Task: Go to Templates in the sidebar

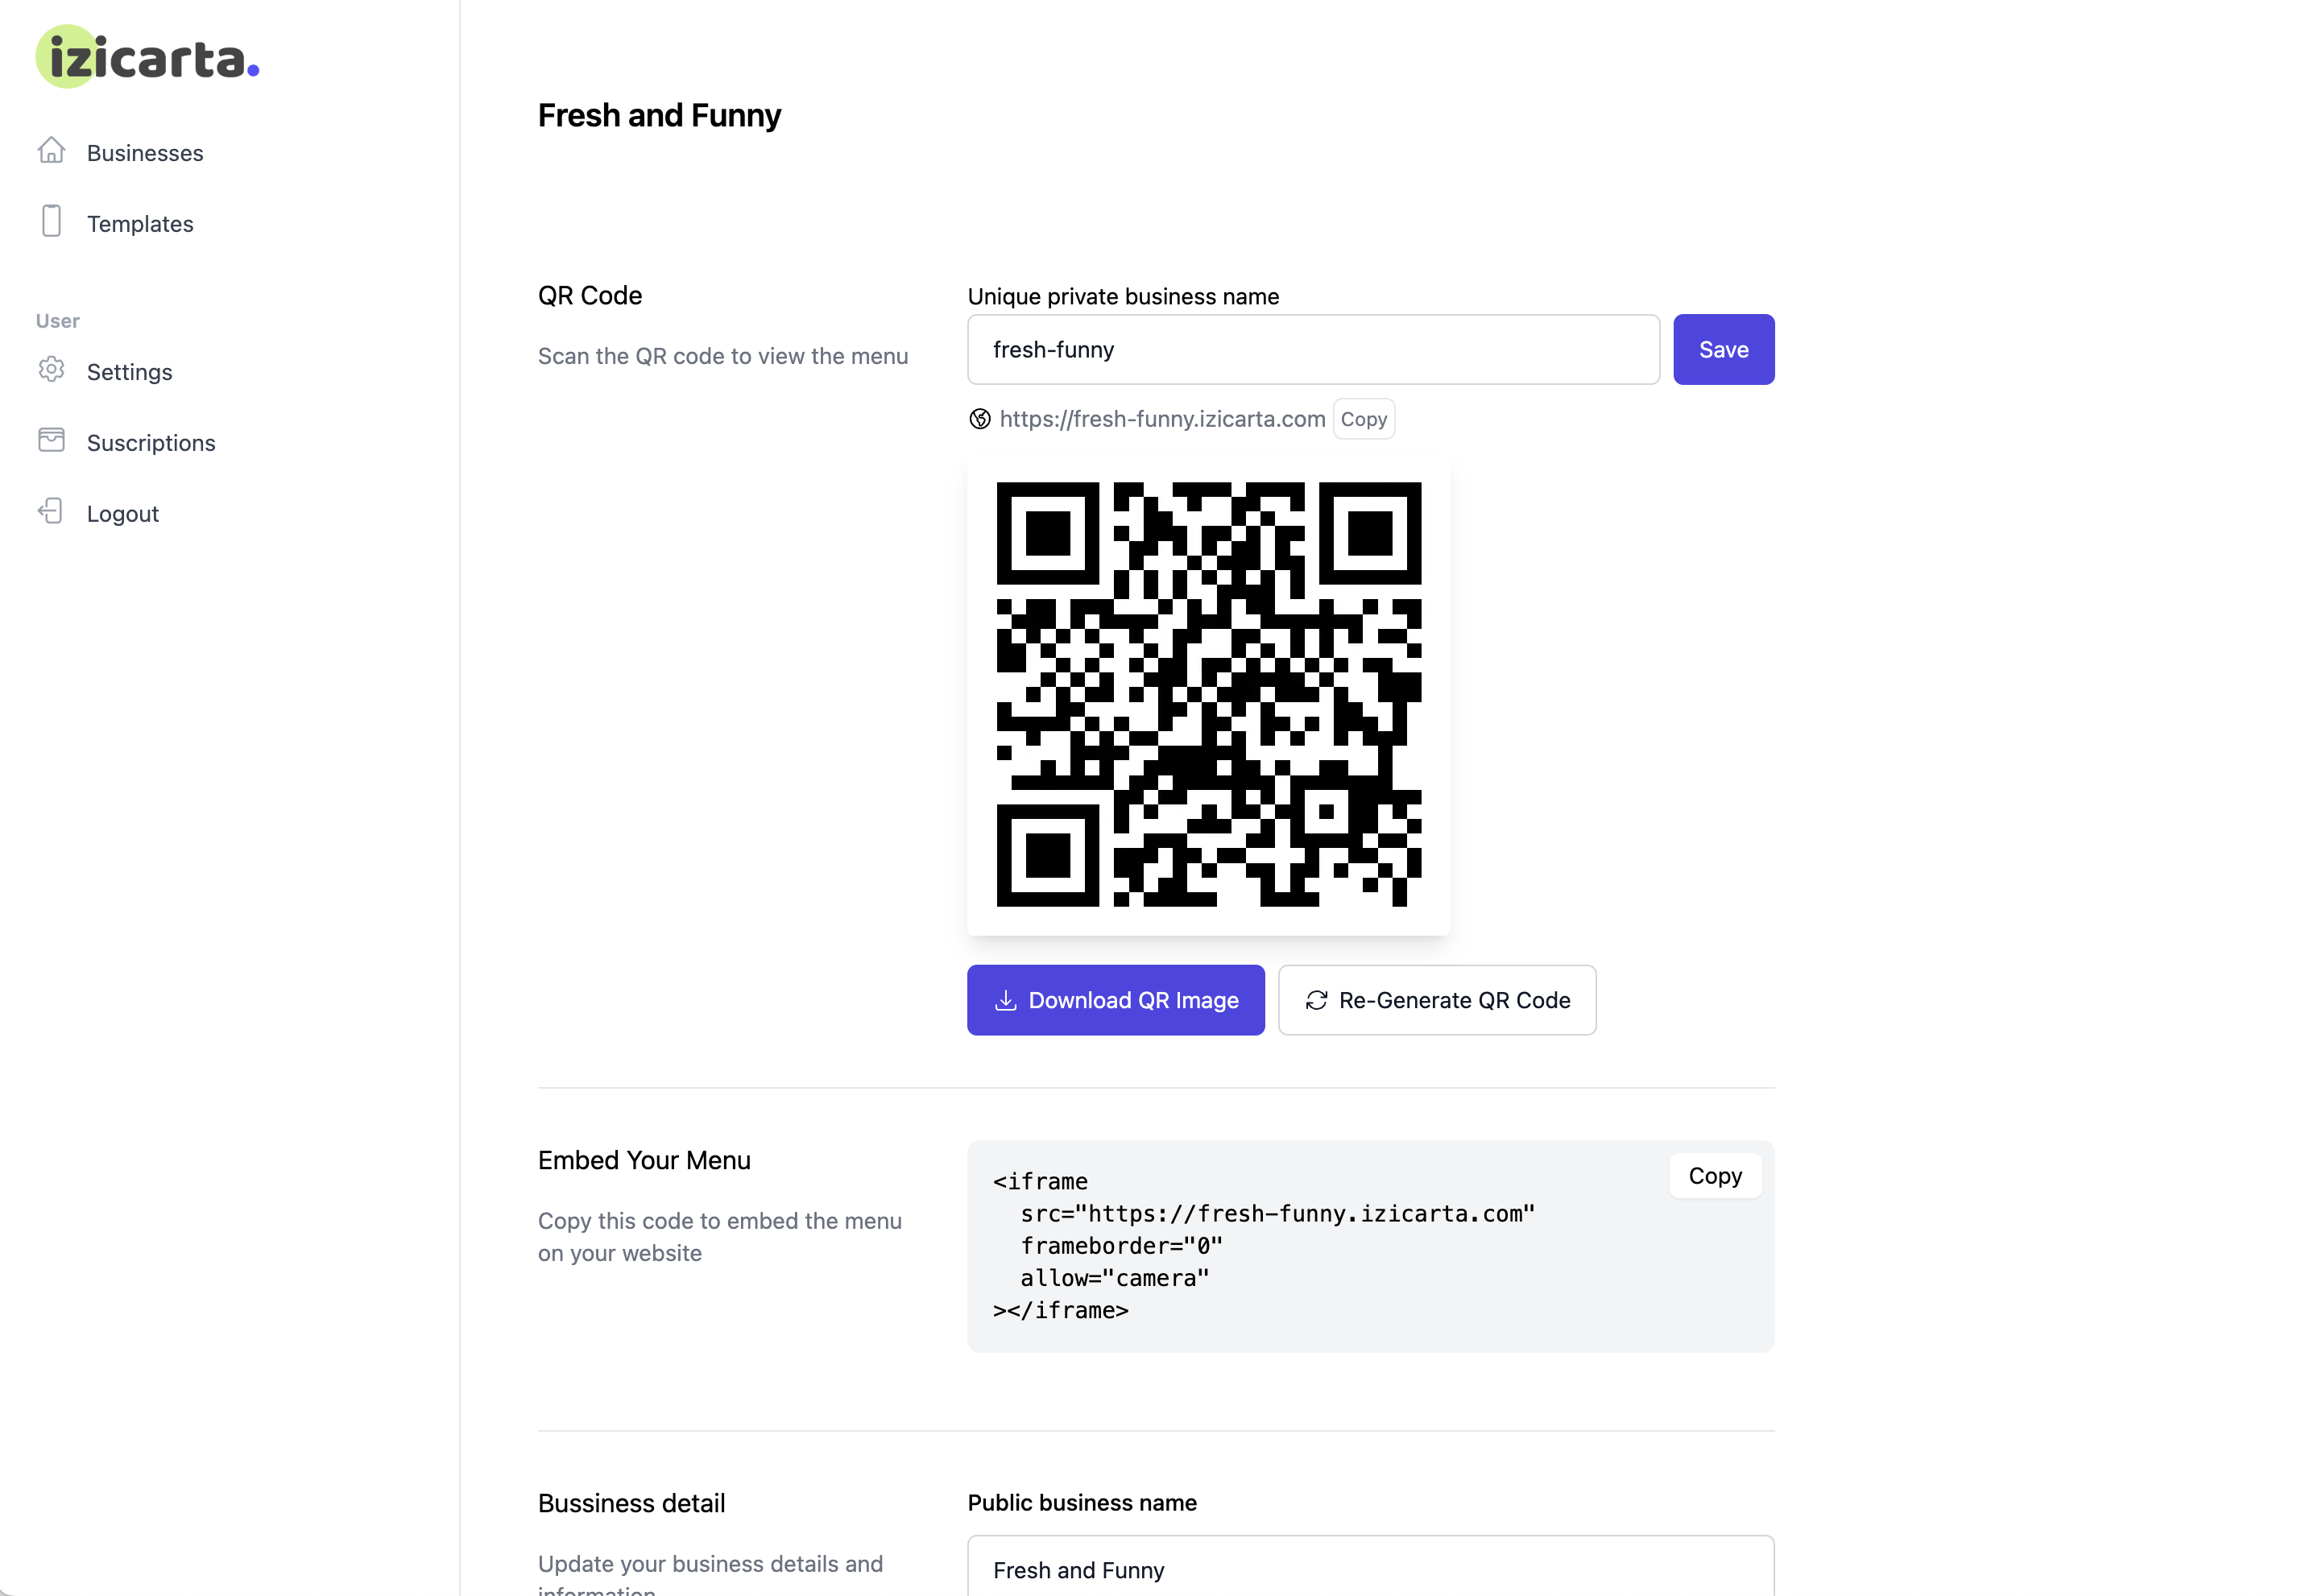Action: [x=140, y=224]
